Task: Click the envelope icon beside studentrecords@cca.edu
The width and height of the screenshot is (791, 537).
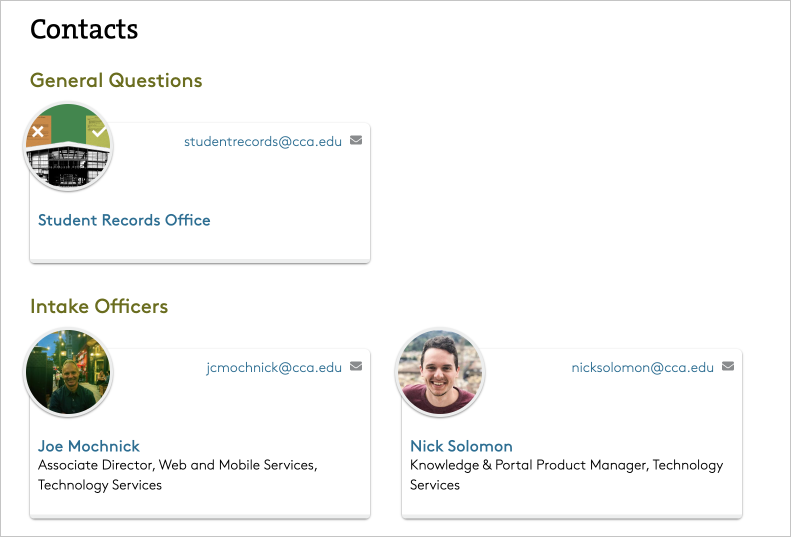Action: click(x=356, y=141)
